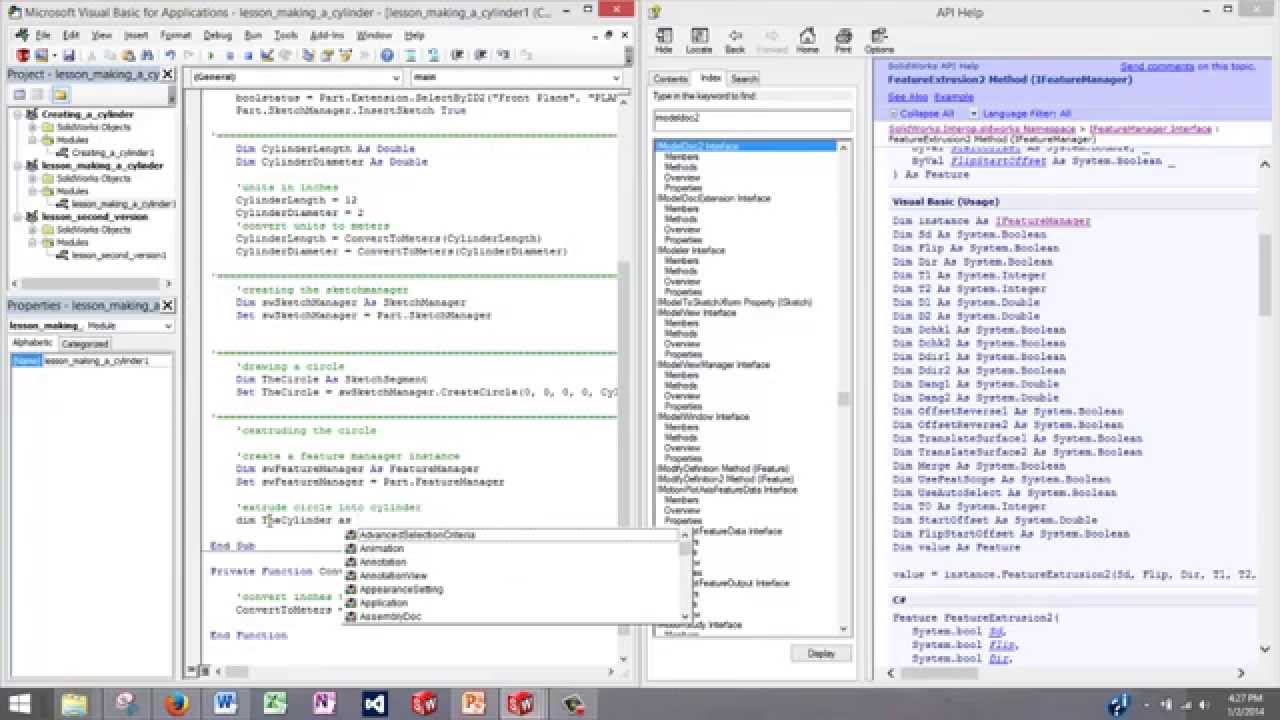Screen dimensions: 1280x720
Task: Click Collapse All in help topic
Action: (927, 113)
